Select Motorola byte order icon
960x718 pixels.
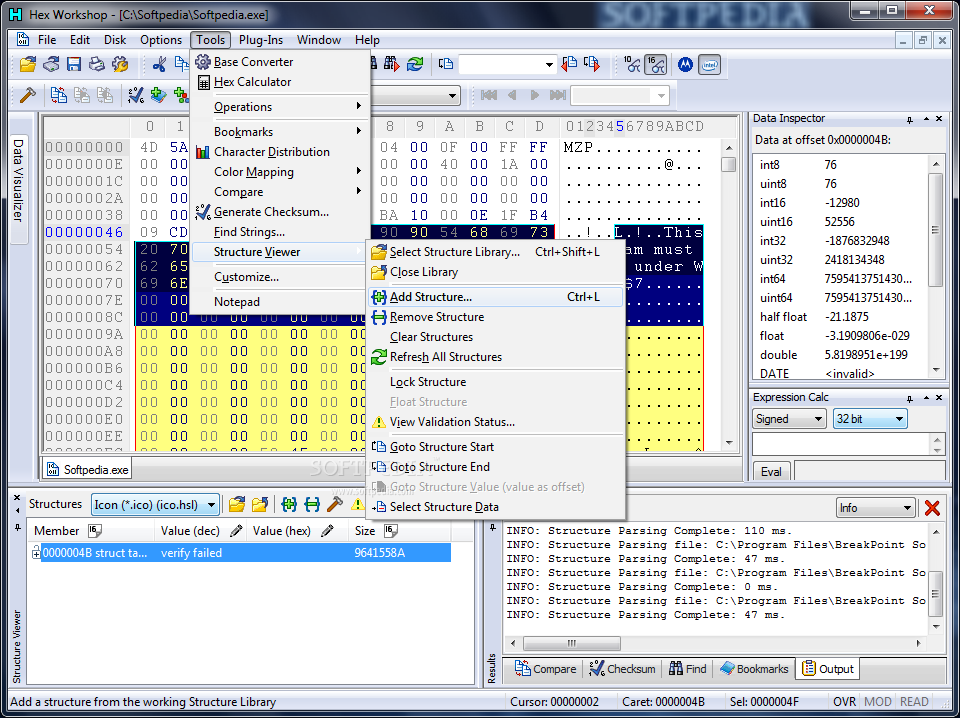coord(685,64)
